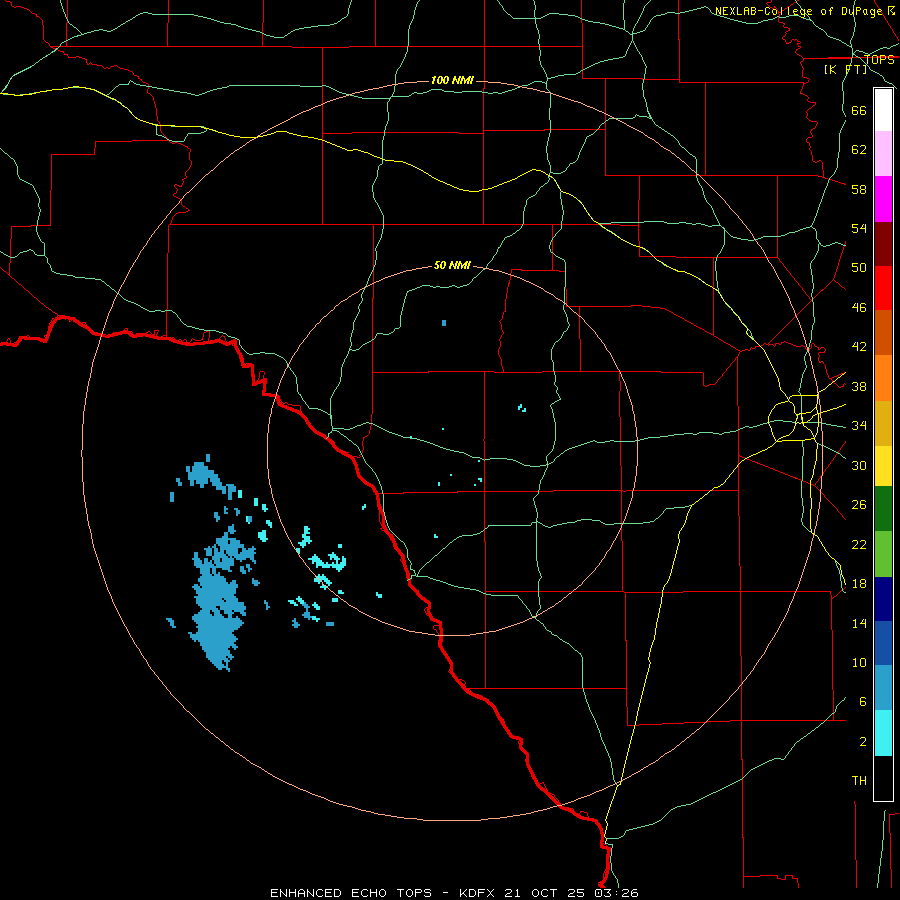Viewport: 900px width, 900px height.
Task: Select the bright orange legend swatch
Action: [x=883, y=378]
